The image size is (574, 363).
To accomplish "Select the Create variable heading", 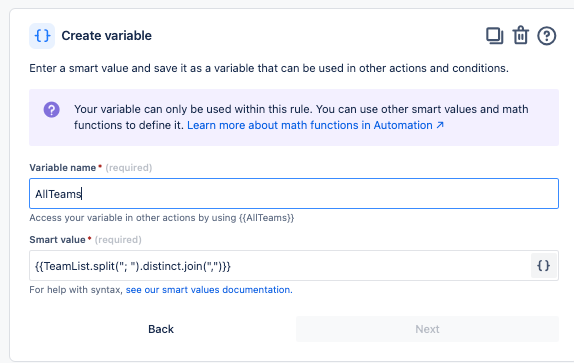I will click(107, 35).
